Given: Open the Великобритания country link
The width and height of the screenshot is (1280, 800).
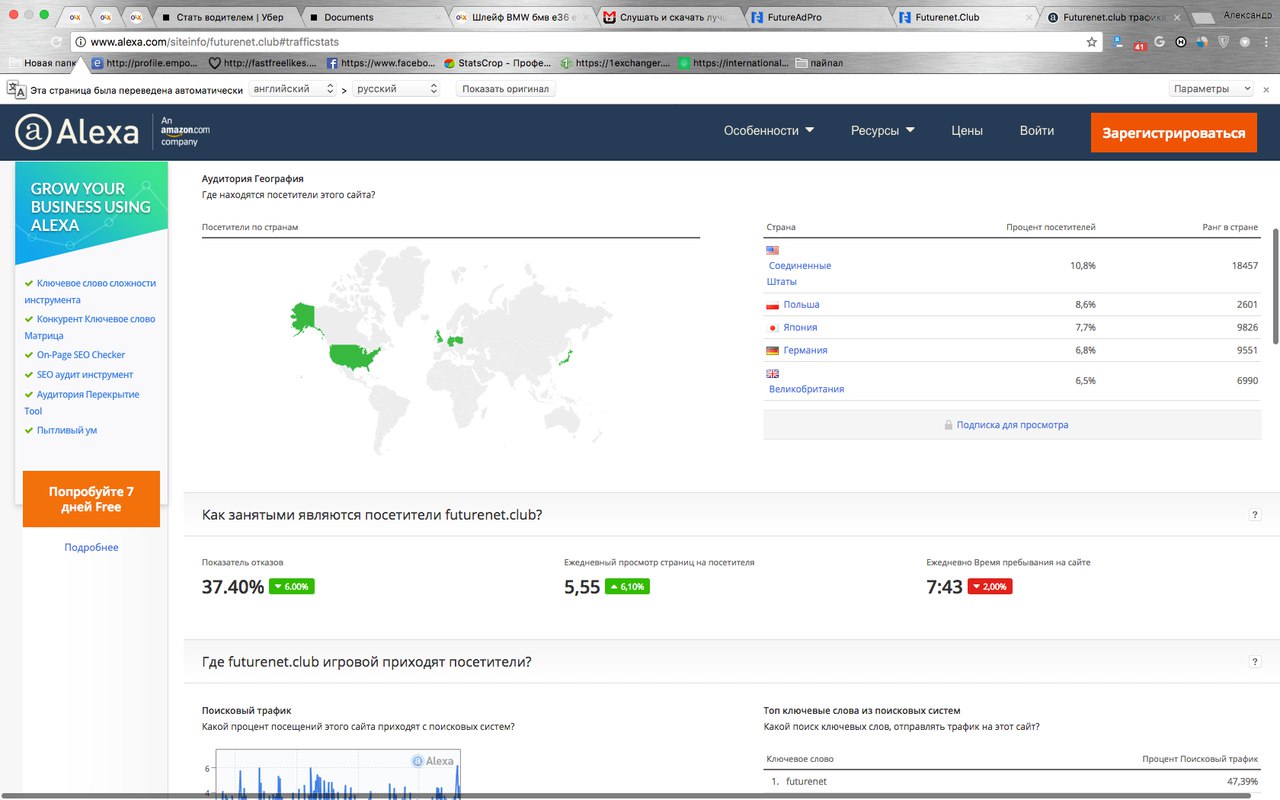Looking at the screenshot, I should click(806, 389).
